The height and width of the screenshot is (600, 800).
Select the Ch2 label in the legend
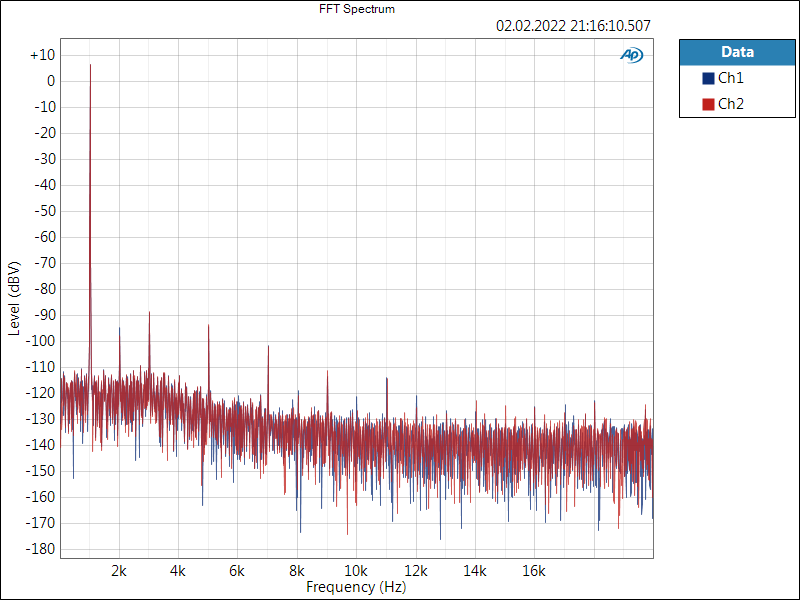pos(730,104)
